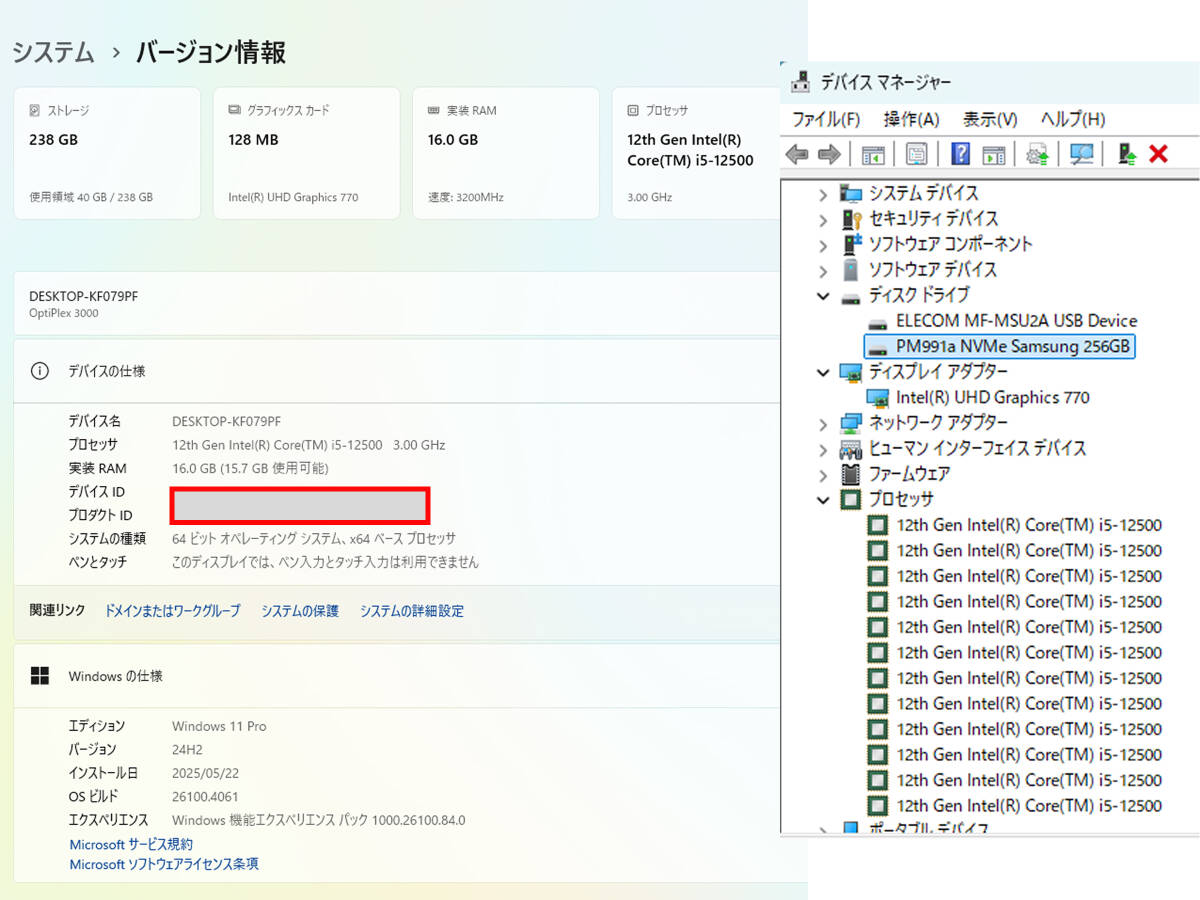Click the Intel UHD Graphics 770 adapter icon
This screenshot has height=900, width=1200.
[x=878, y=398]
